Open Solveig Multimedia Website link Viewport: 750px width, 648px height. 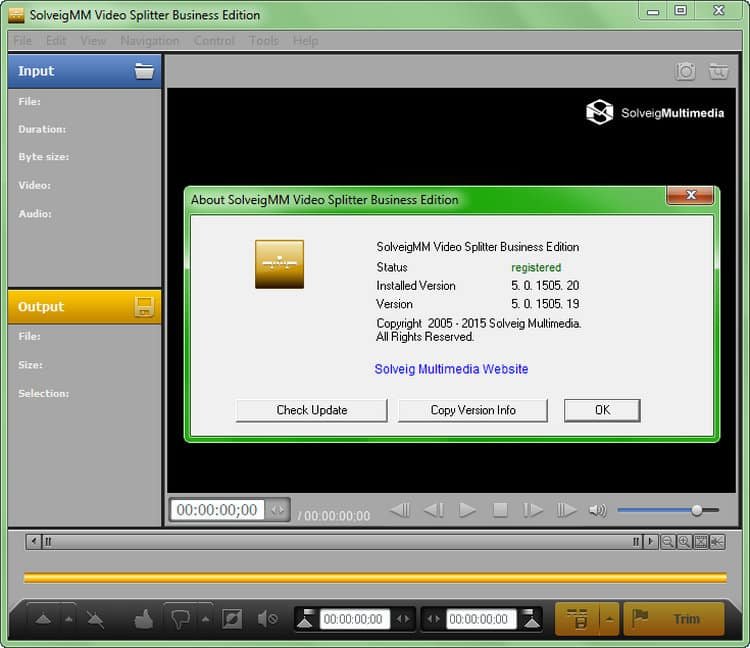pyautogui.click(x=451, y=369)
